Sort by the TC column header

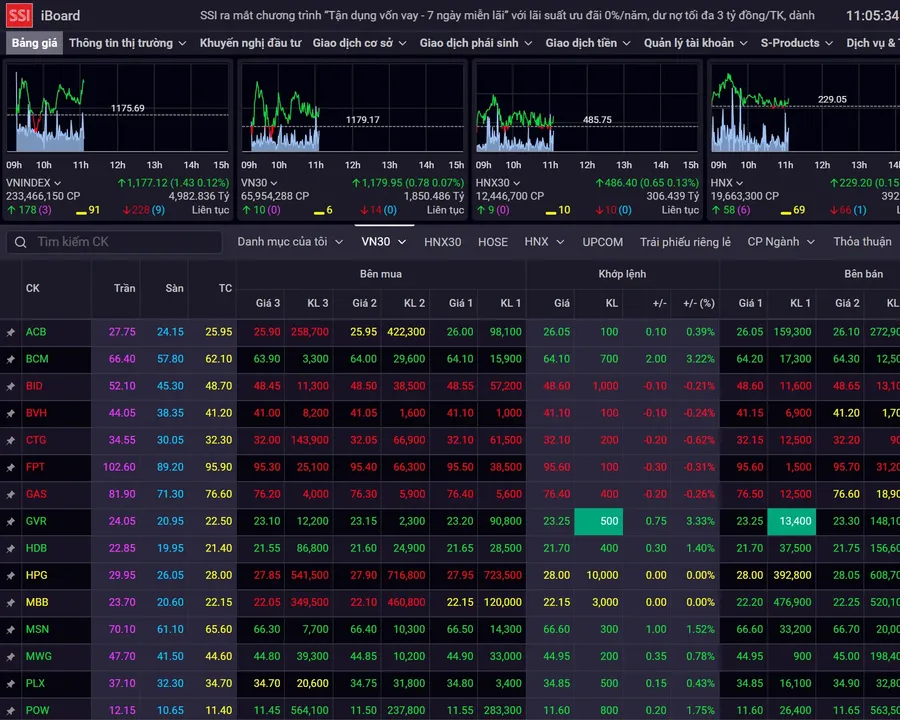point(225,289)
